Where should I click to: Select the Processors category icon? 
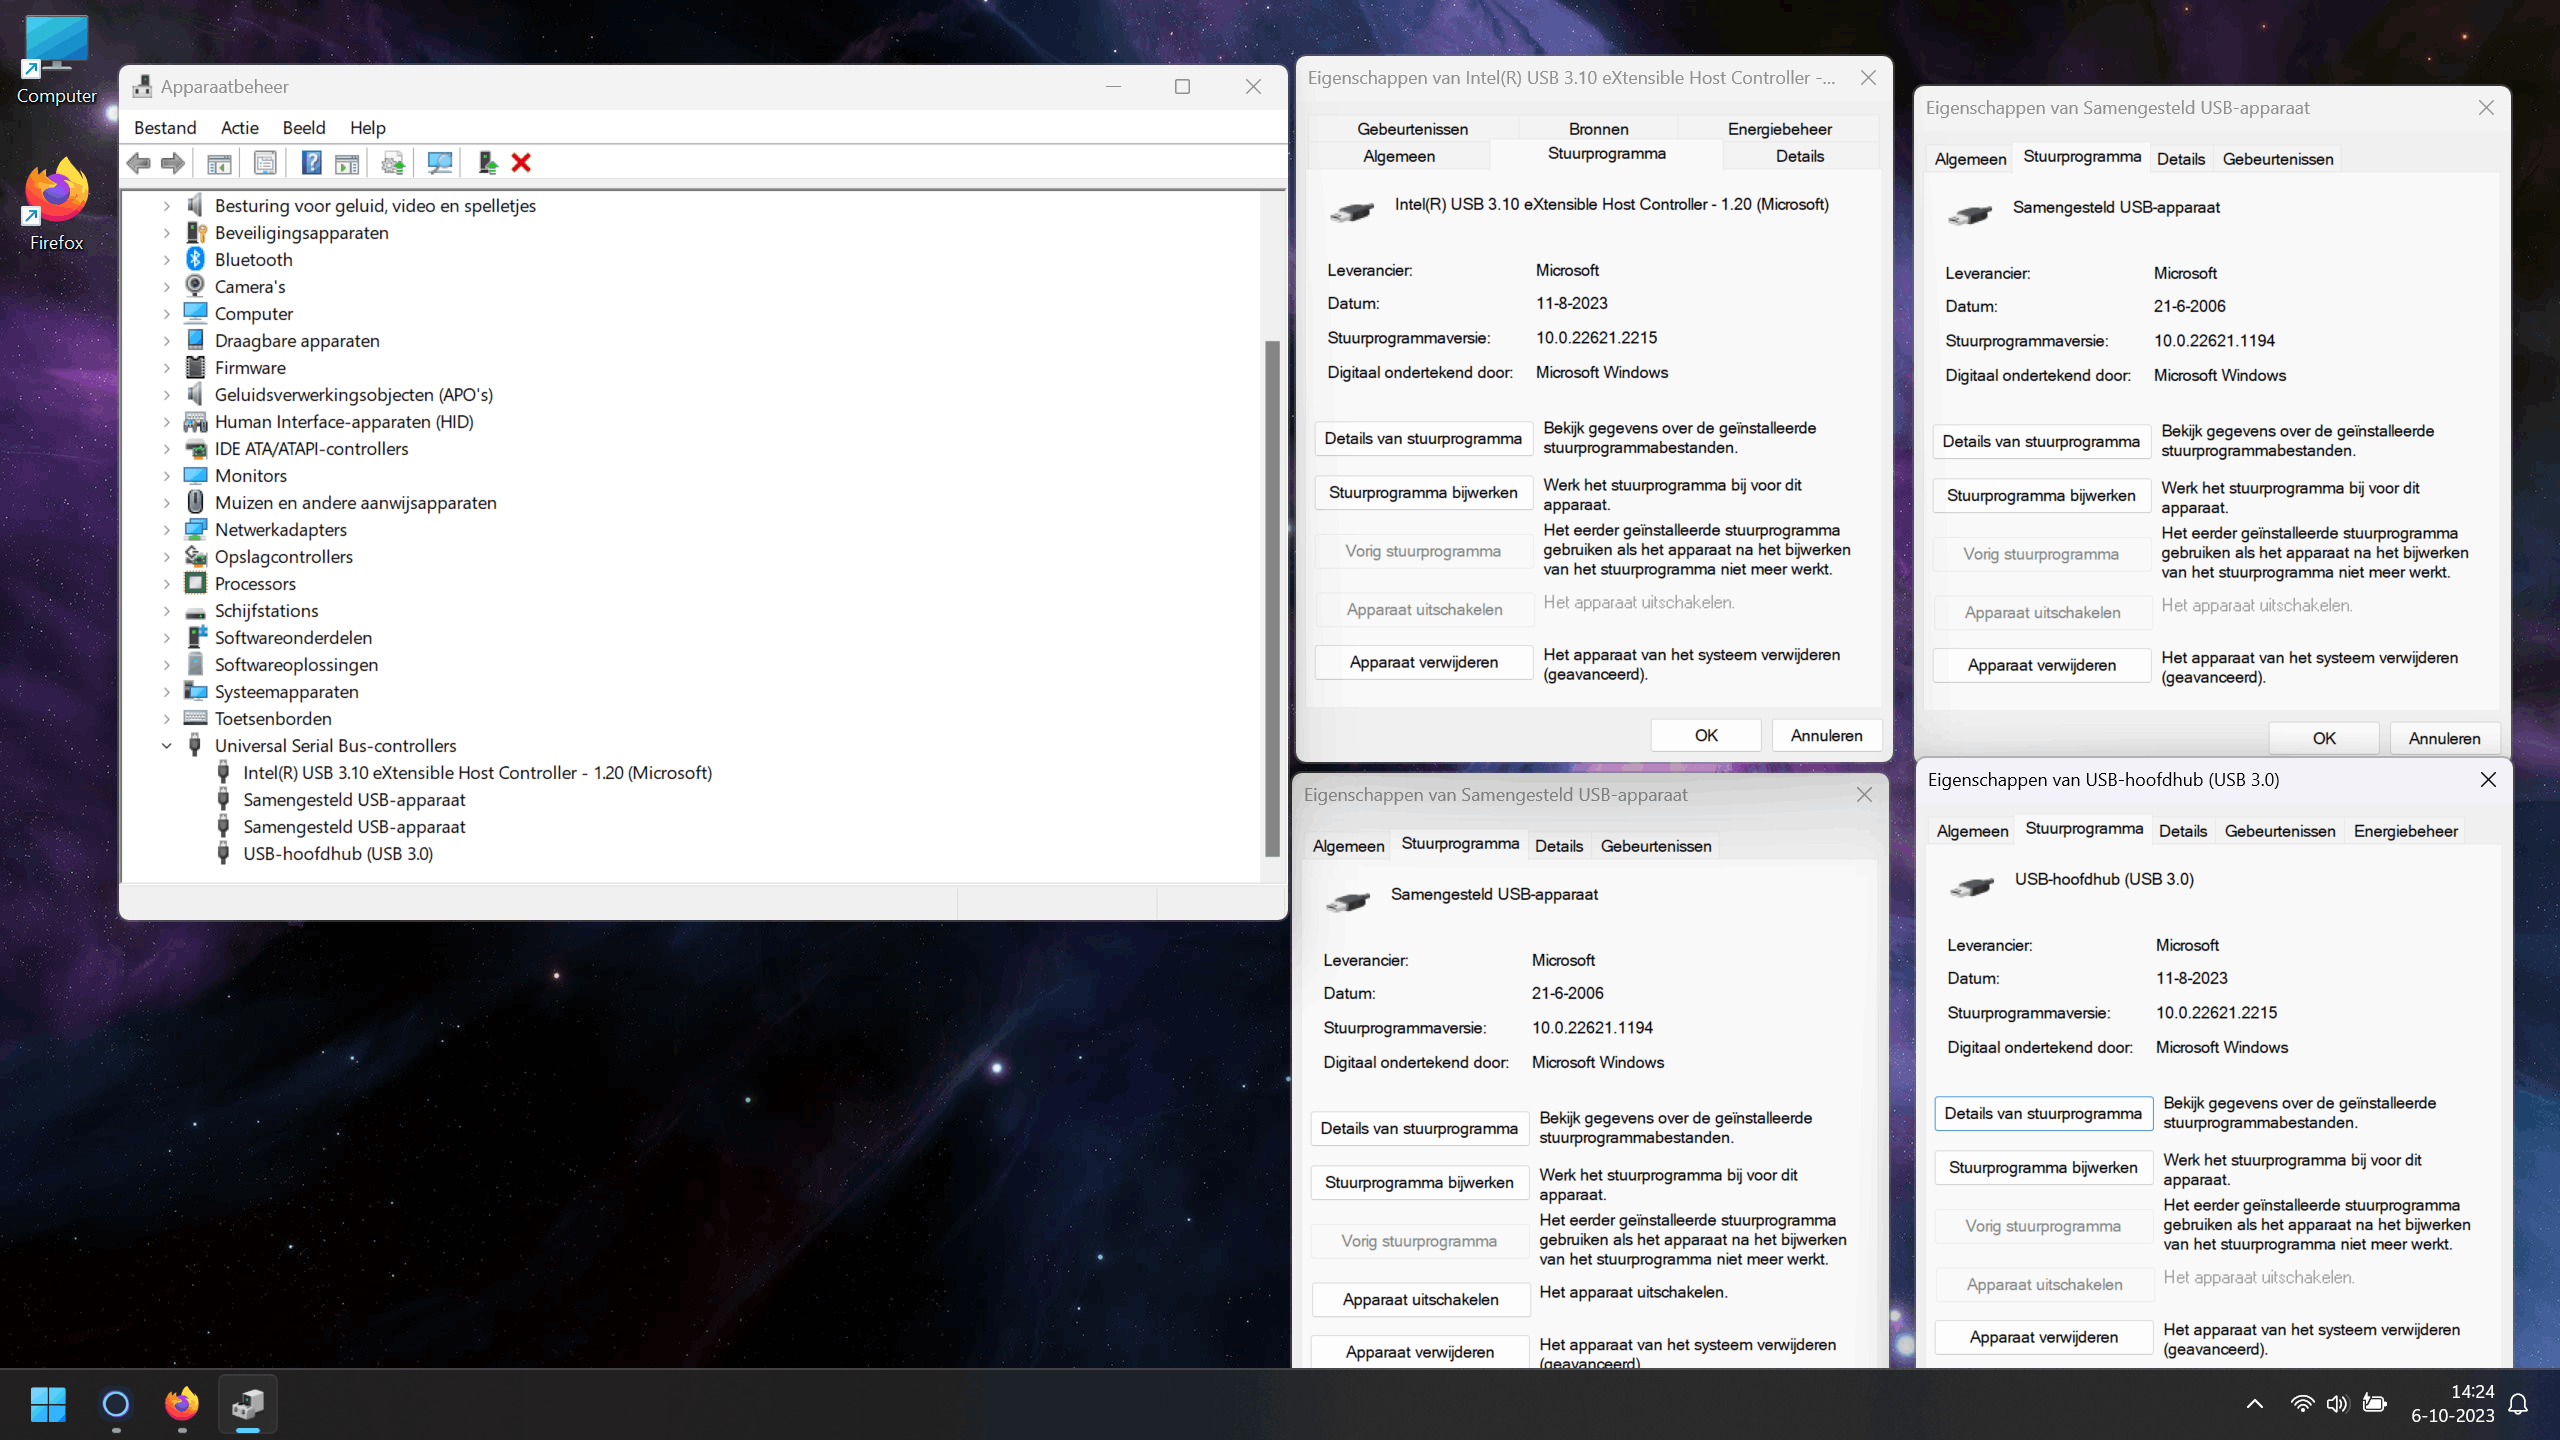[x=195, y=583]
